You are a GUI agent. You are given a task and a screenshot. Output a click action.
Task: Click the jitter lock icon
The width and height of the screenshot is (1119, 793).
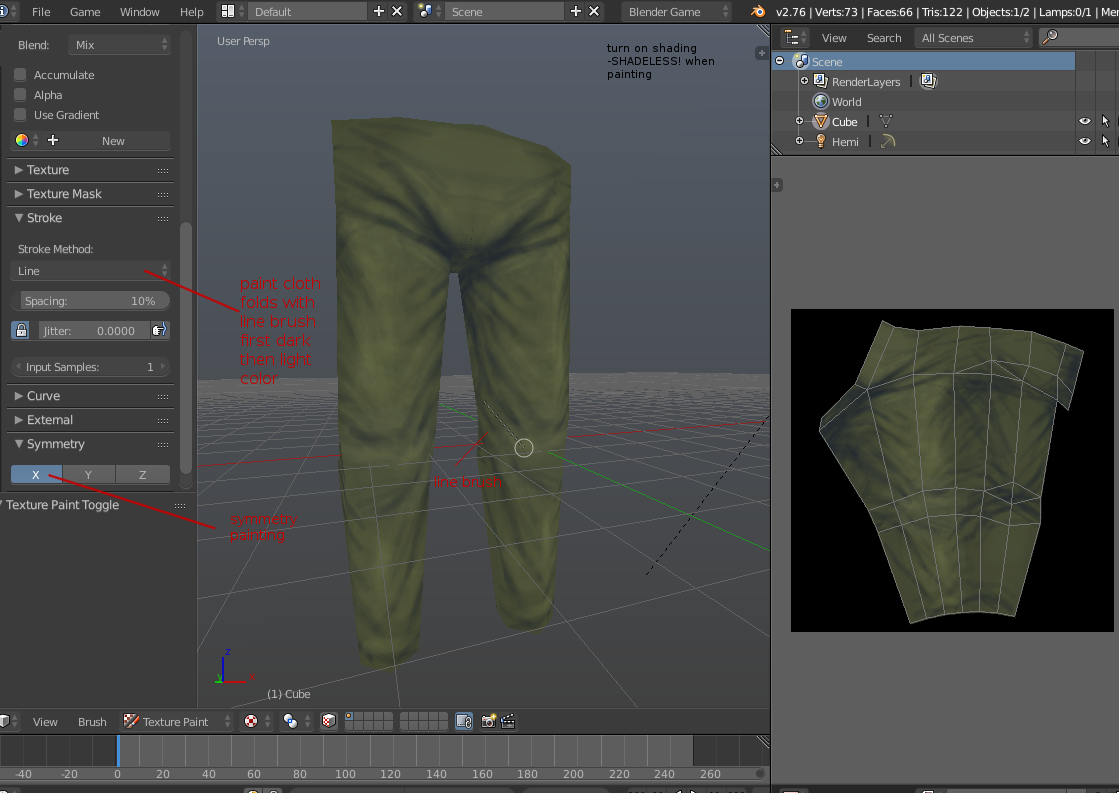tap(21, 330)
